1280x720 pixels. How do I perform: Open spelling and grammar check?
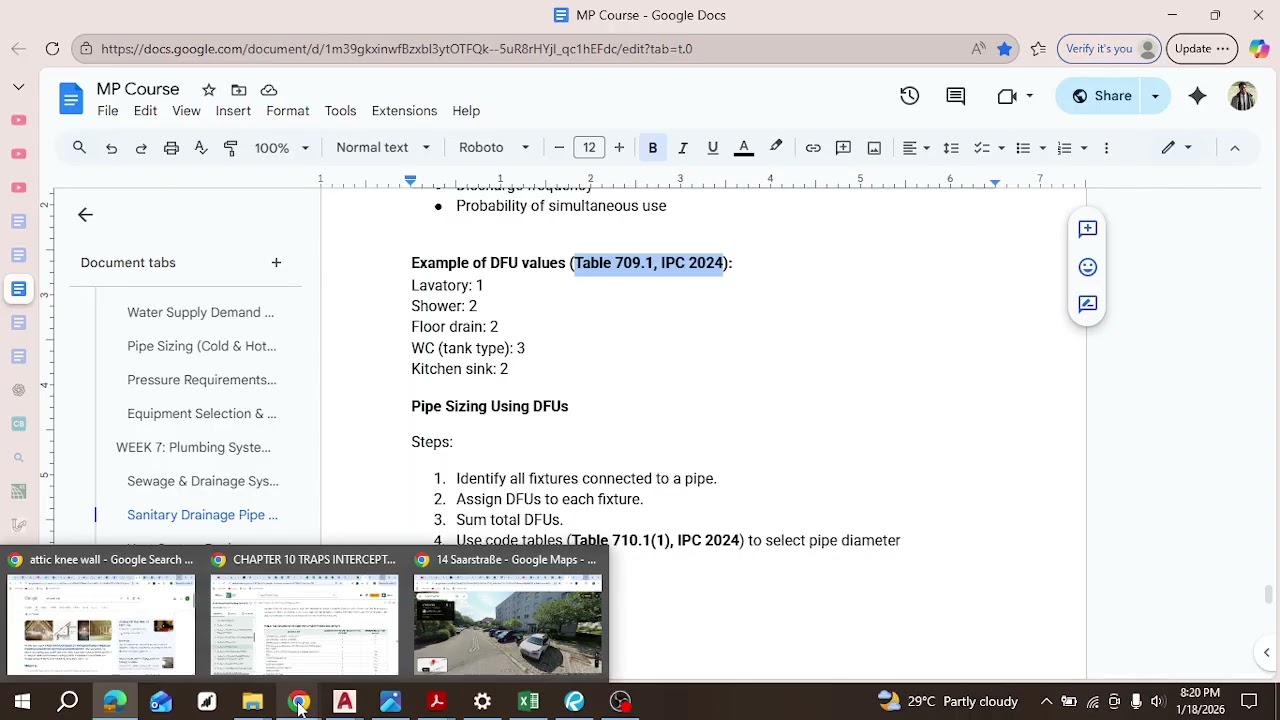pyautogui.click(x=201, y=148)
